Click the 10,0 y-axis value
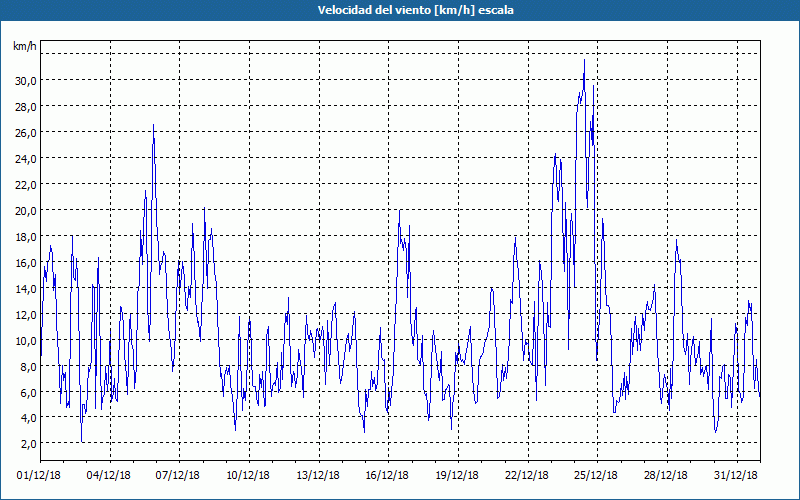This screenshot has width=800, height=500. coord(26,340)
